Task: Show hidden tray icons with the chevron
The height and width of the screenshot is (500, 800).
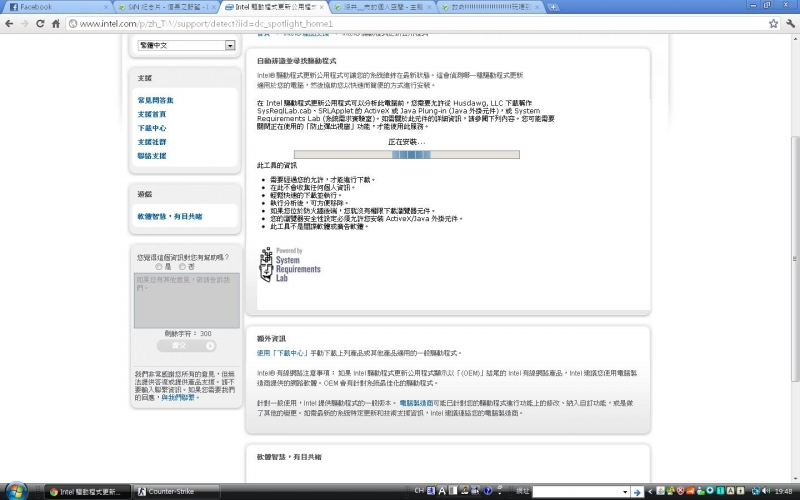Action: 650,491
